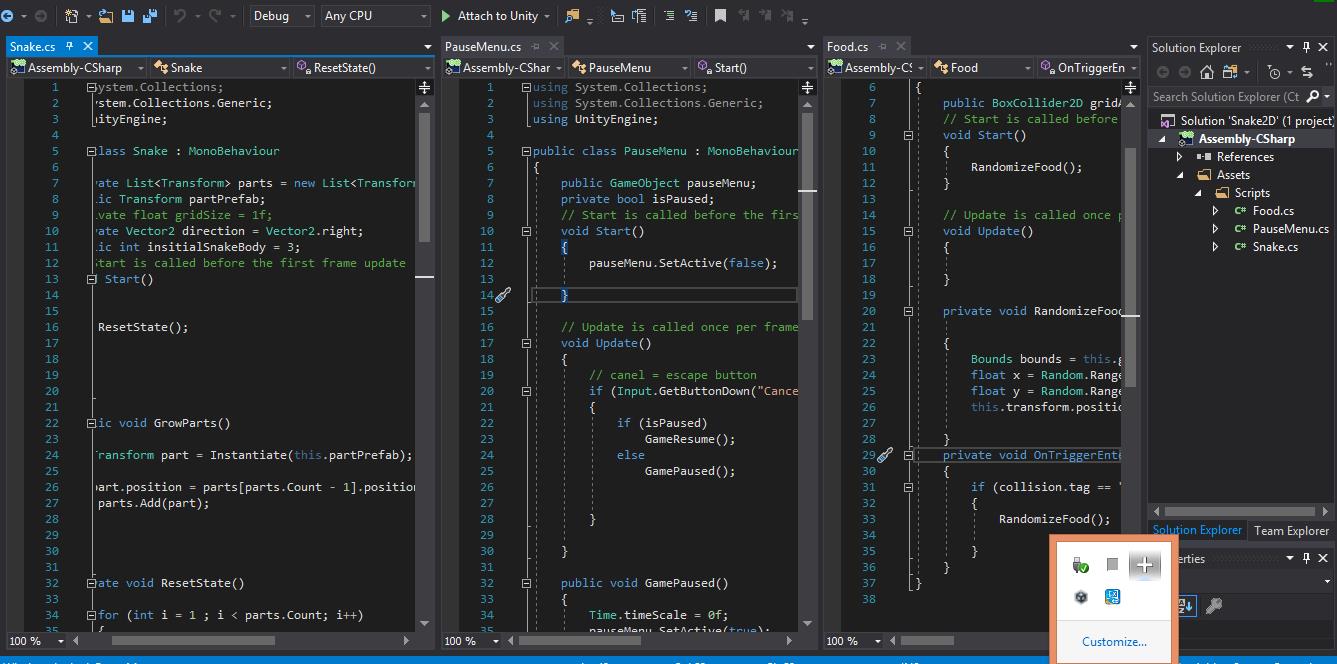Image resolution: width=1337 pixels, height=664 pixels.
Task: Toggle the pin on the Snake.cs tab
Action: pos(70,46)
